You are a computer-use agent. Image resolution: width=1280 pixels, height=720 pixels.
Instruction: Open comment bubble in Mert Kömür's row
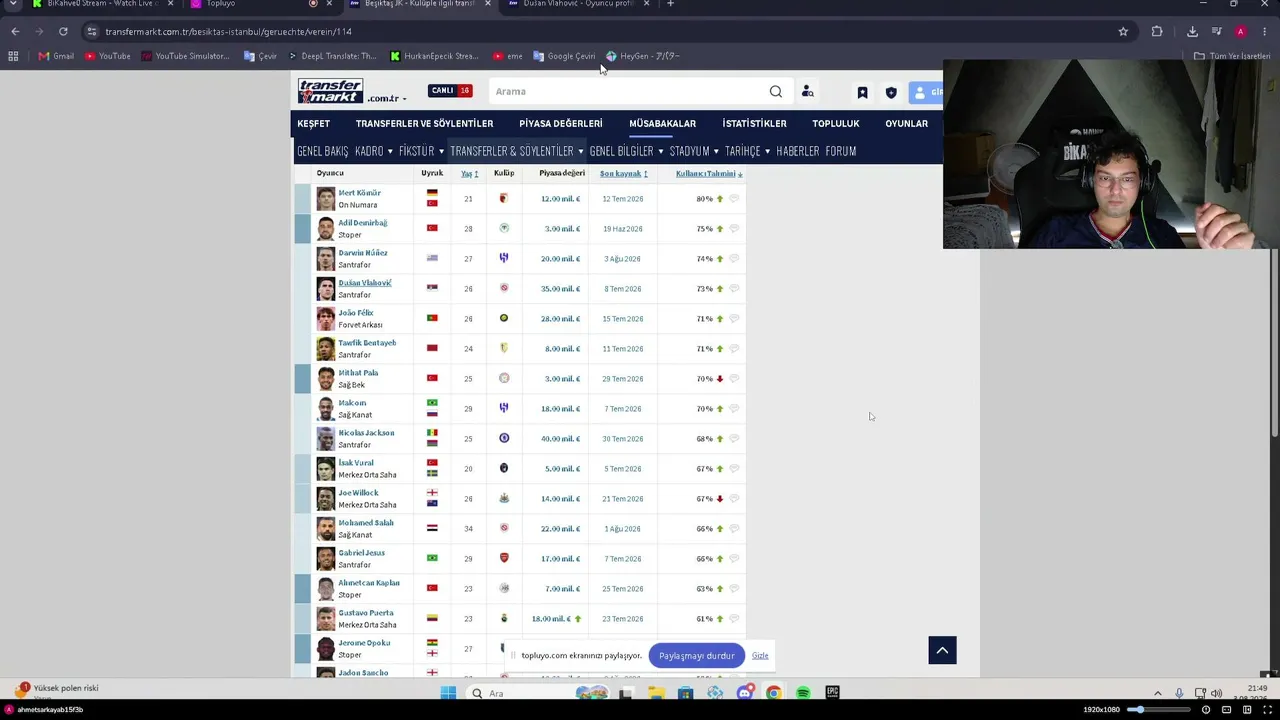[734, 199]
